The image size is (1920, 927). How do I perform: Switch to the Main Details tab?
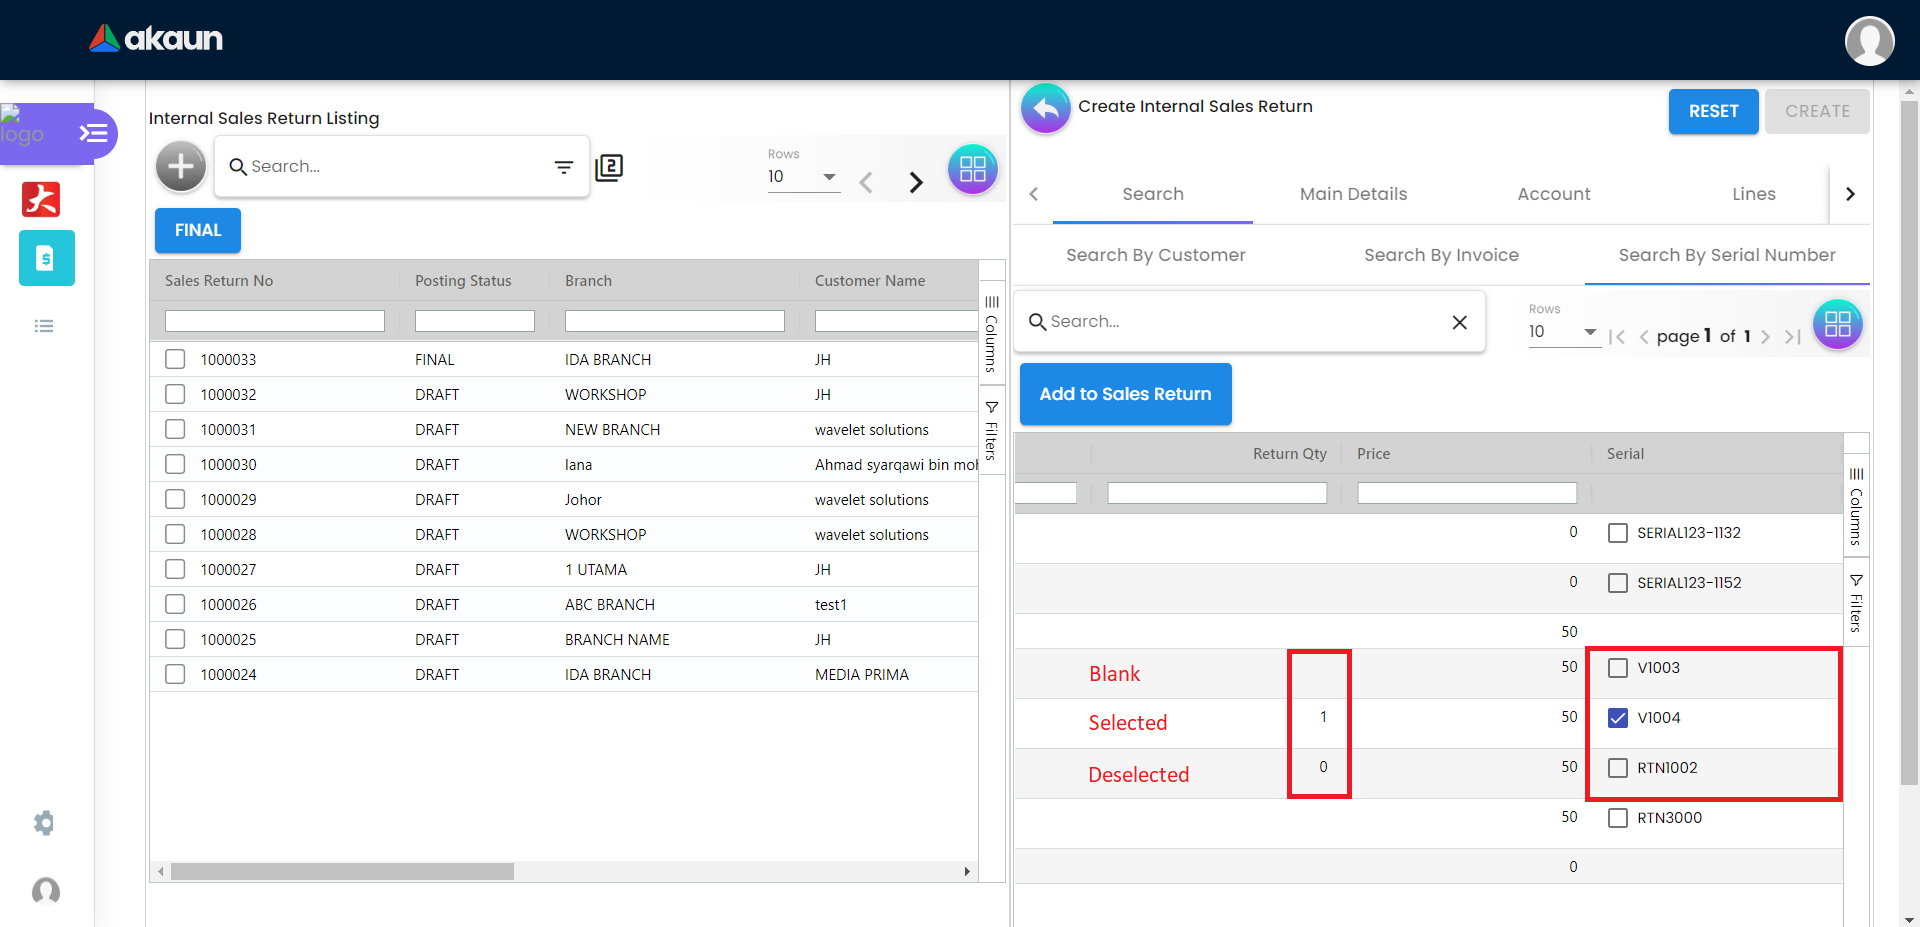coord(1353,194)
